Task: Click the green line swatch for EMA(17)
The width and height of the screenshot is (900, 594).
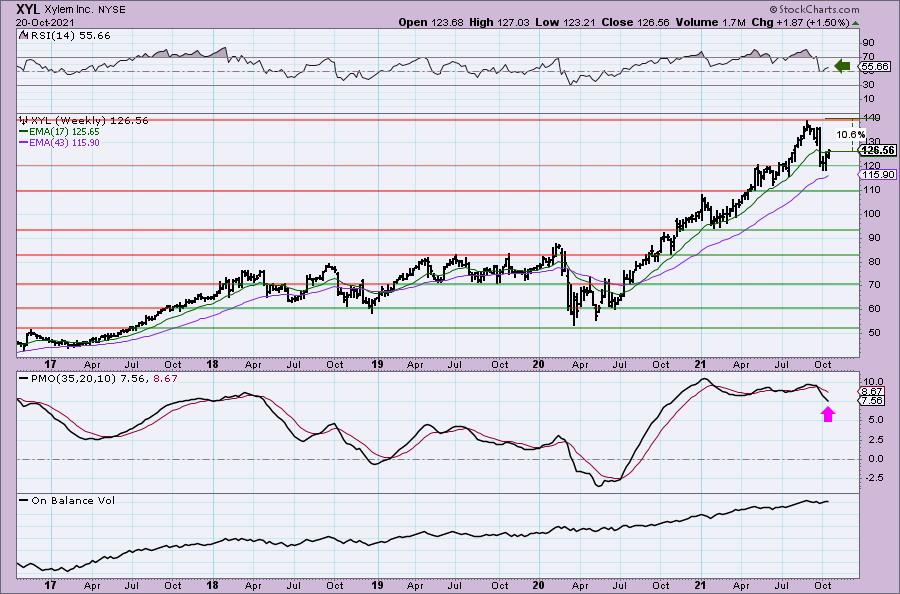Action: [x=24, y=131]
